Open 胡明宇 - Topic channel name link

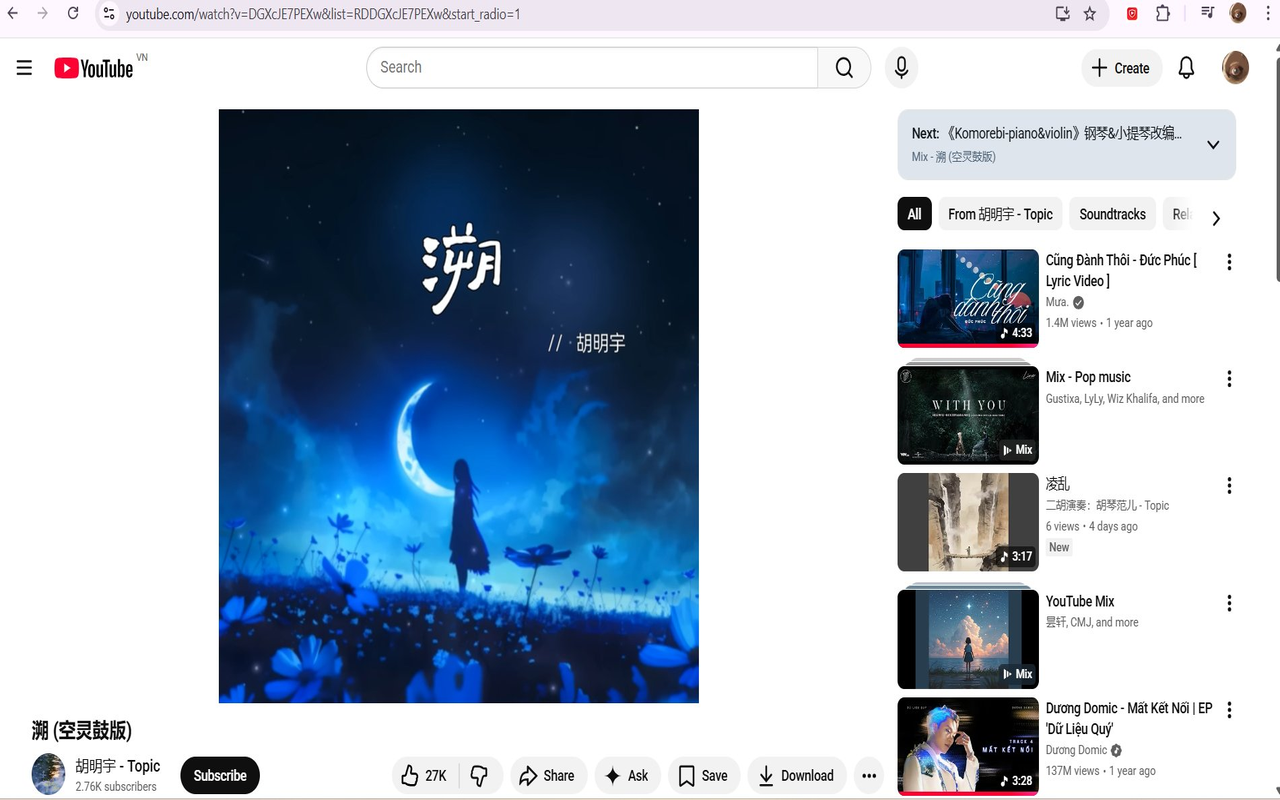click(x=118, y=766)
